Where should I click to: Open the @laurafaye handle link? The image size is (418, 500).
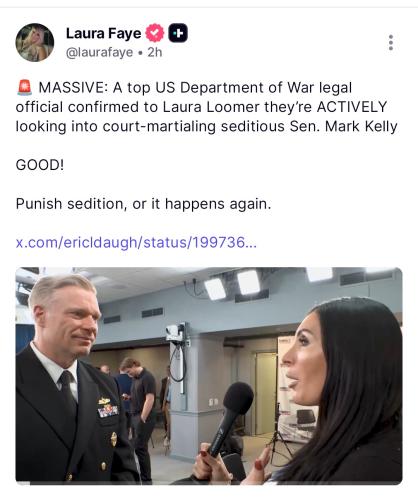pyautogui.click(x=99, y=52)
